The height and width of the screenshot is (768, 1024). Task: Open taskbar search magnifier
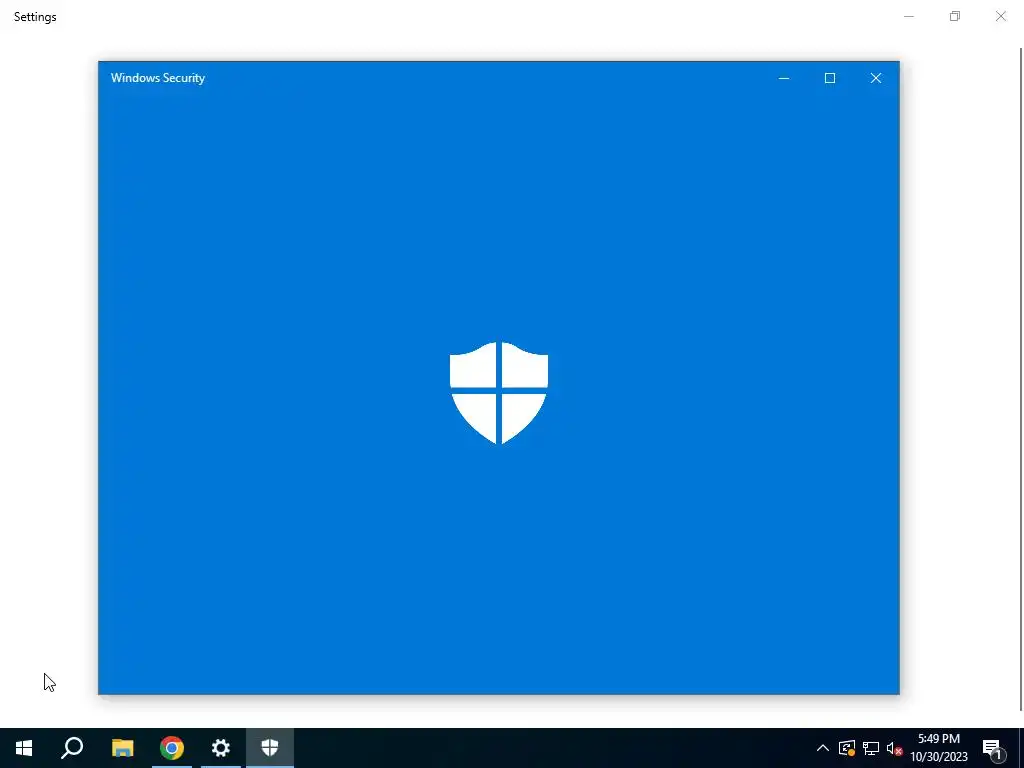[x=72, y=748]
